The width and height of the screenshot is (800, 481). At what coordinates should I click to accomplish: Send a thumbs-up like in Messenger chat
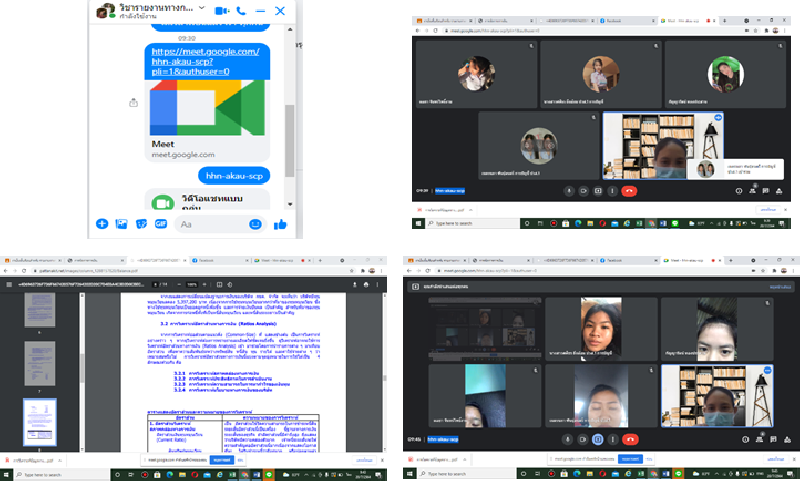pyautogui.click(x=280, y=224)
